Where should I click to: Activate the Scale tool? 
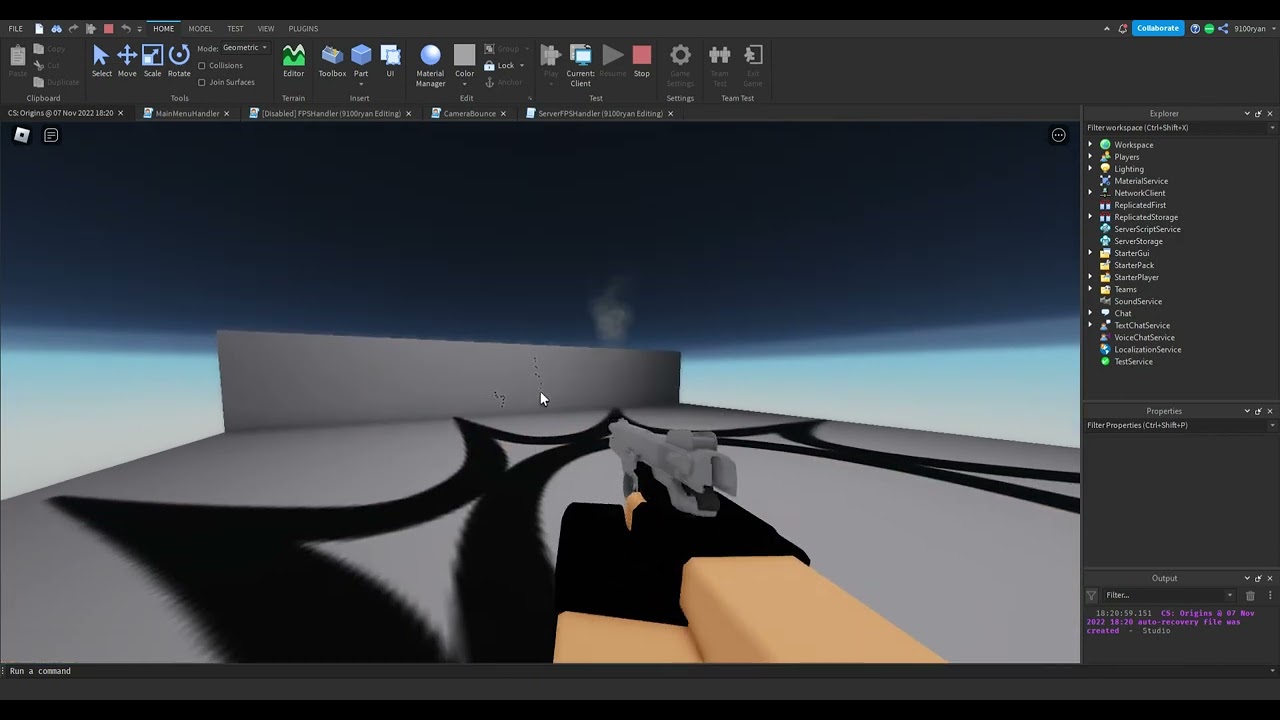pos(152,61)
